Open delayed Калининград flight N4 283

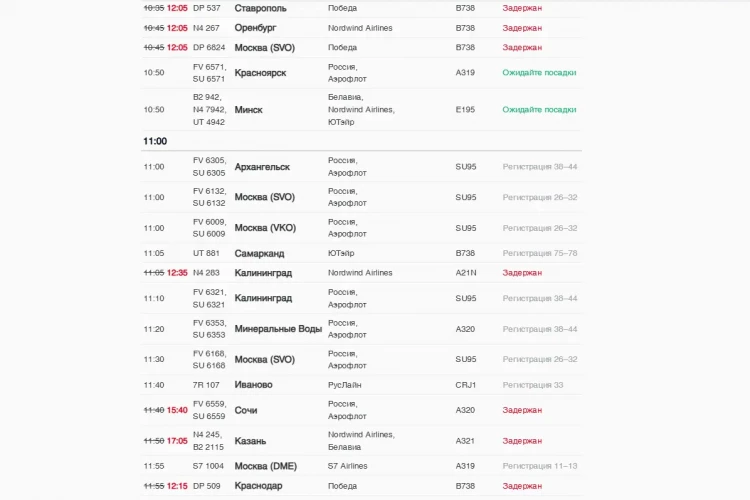[x=361, y=273]
